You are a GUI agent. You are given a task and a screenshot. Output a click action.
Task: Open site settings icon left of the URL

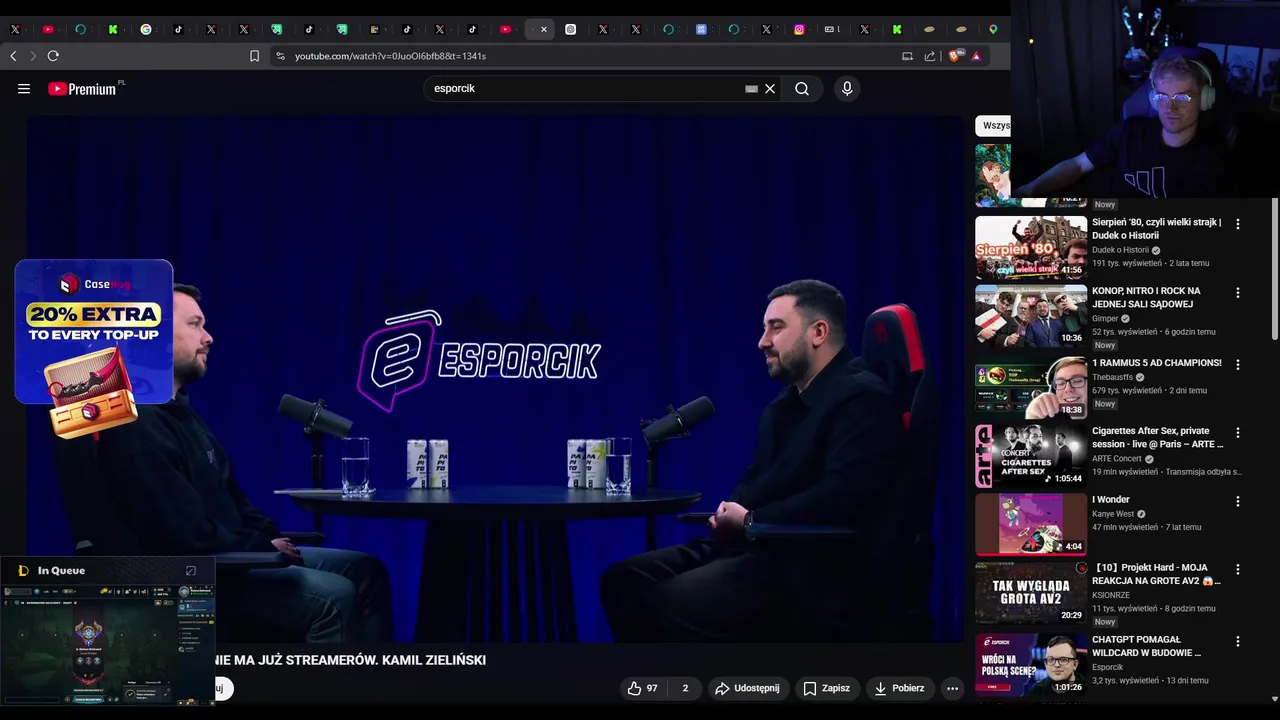coord(280,56)
